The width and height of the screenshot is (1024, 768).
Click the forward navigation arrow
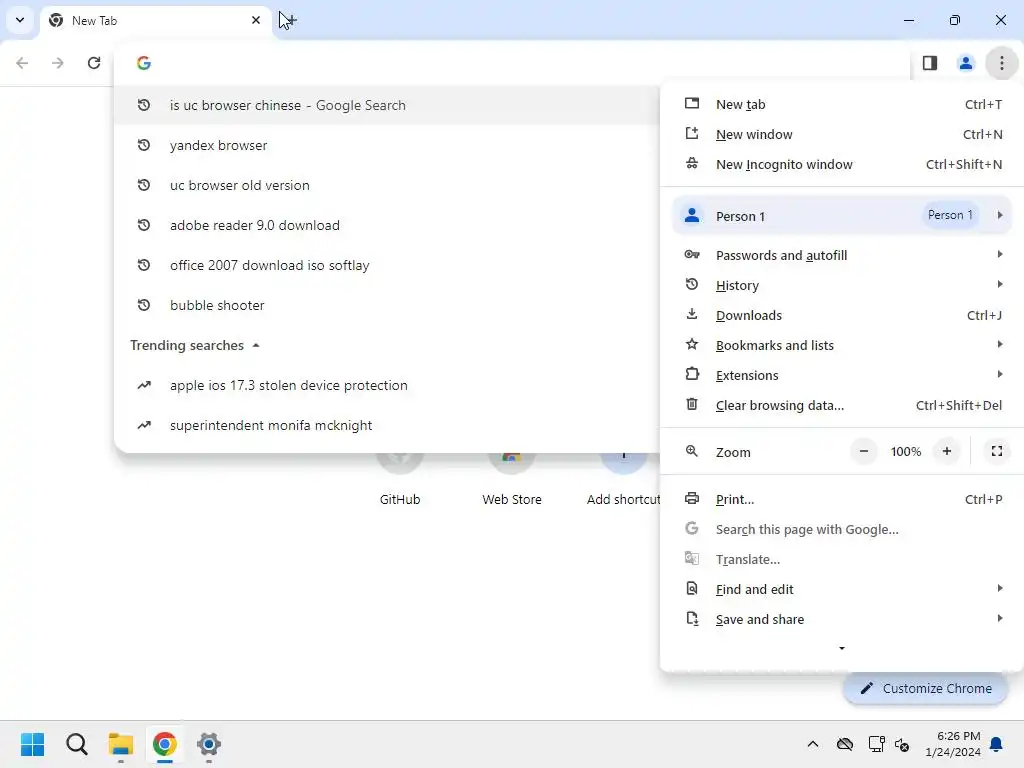[x=58, y=63]
